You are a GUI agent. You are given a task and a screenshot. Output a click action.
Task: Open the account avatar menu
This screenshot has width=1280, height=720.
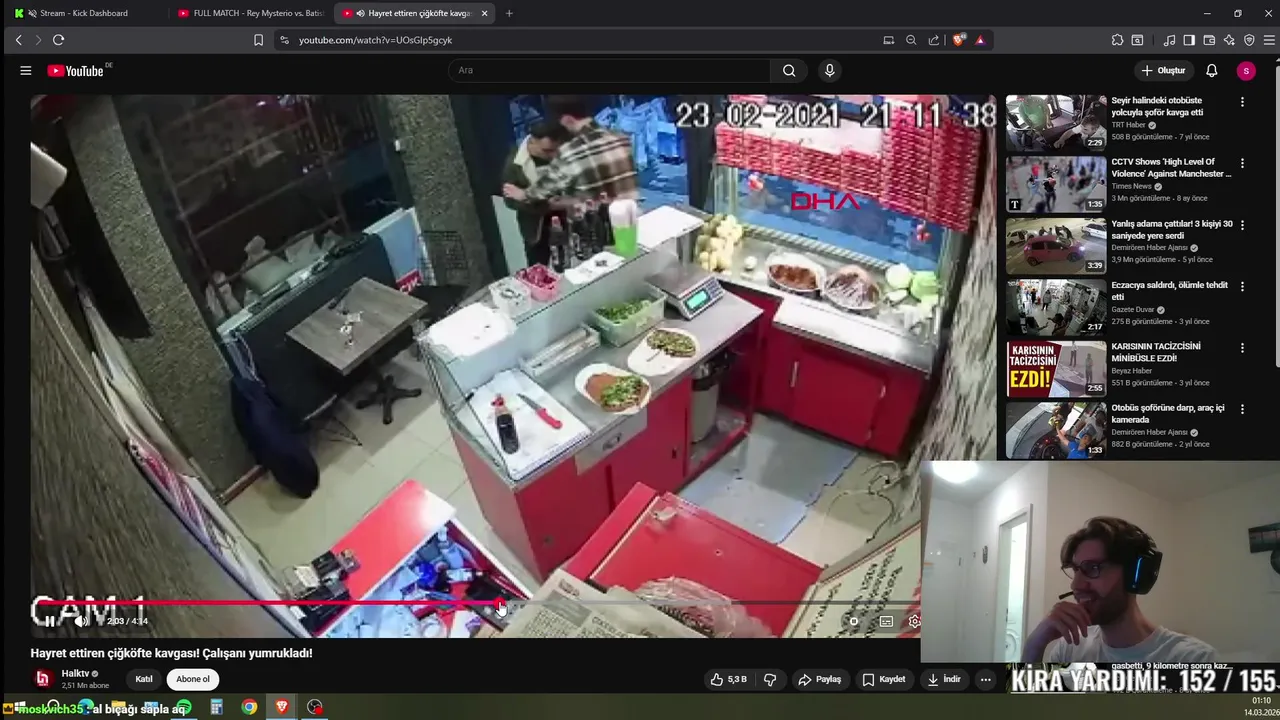click(x=1245, y=71)
